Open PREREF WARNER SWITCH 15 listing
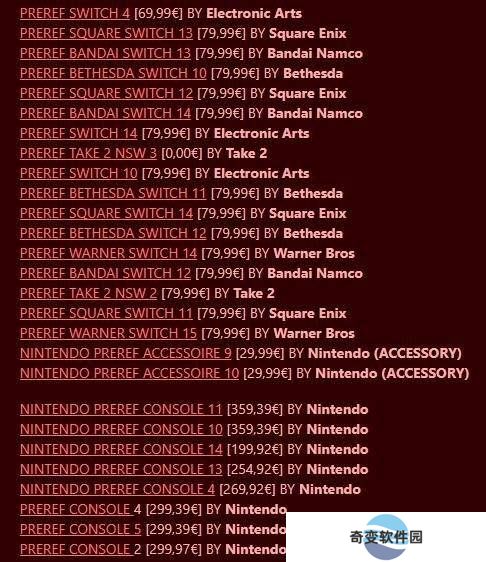Screen dimensions: 486x562 [108, 334]
